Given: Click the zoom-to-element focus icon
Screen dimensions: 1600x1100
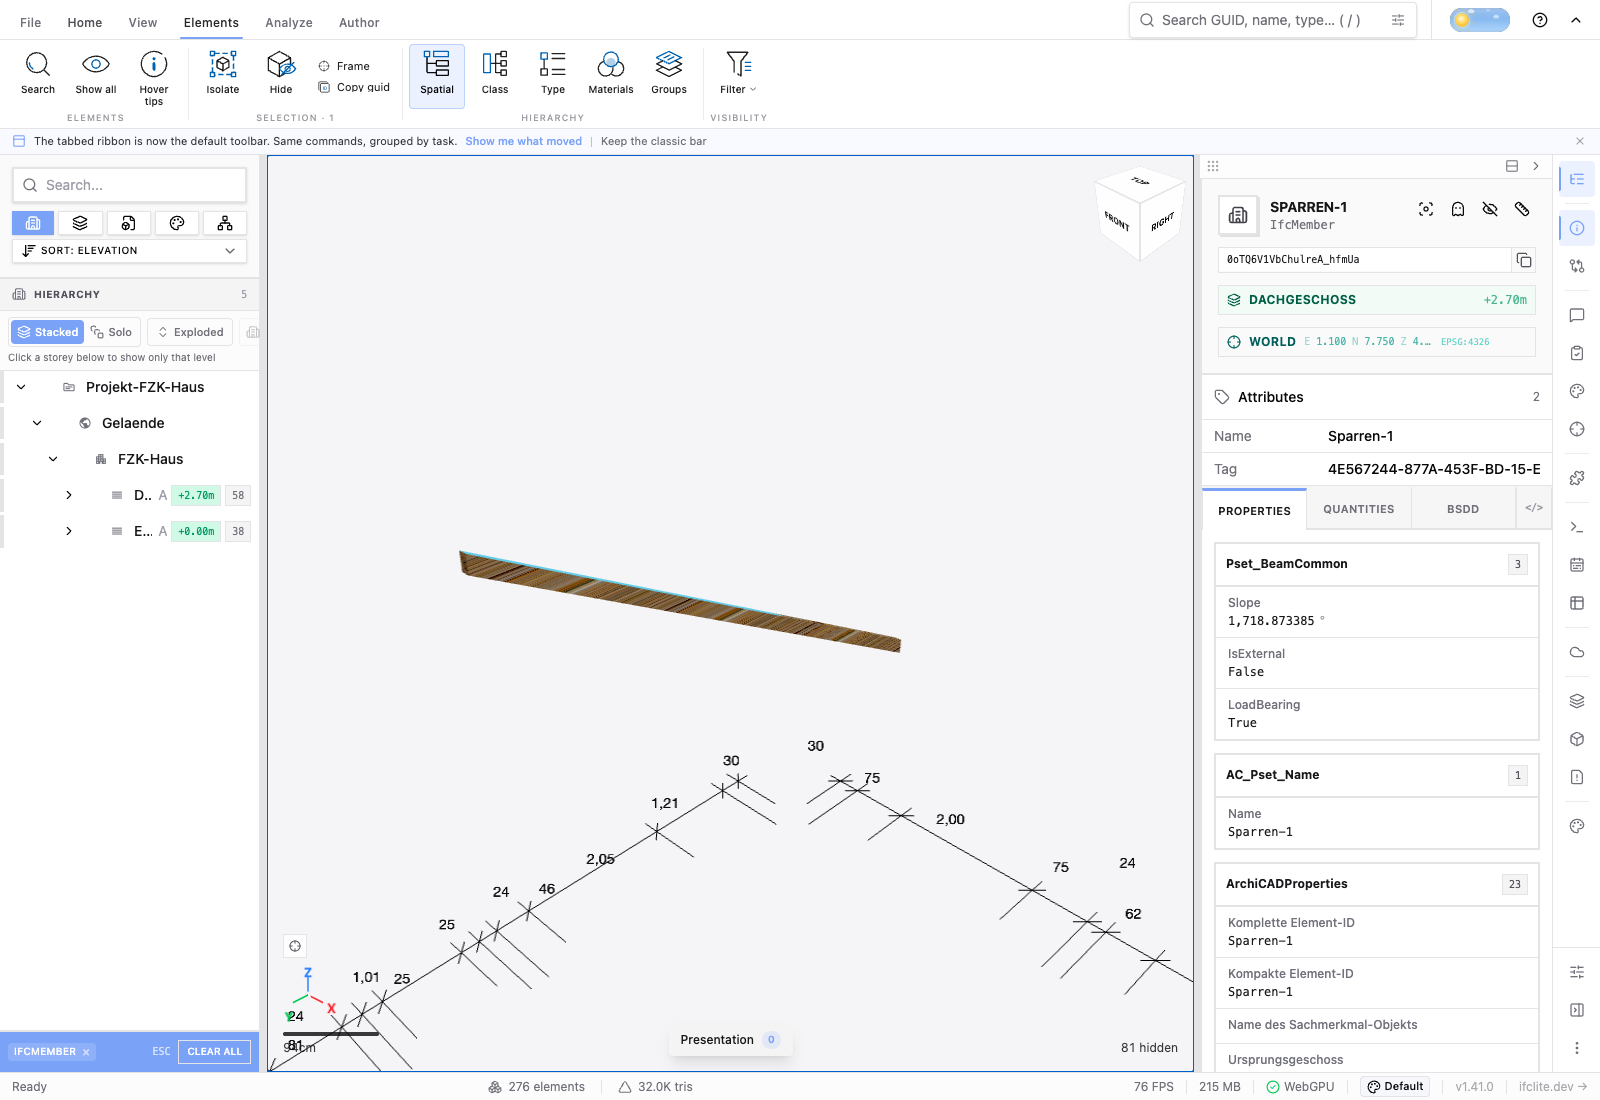Looking at the screenshot, I should [1426, 209].
